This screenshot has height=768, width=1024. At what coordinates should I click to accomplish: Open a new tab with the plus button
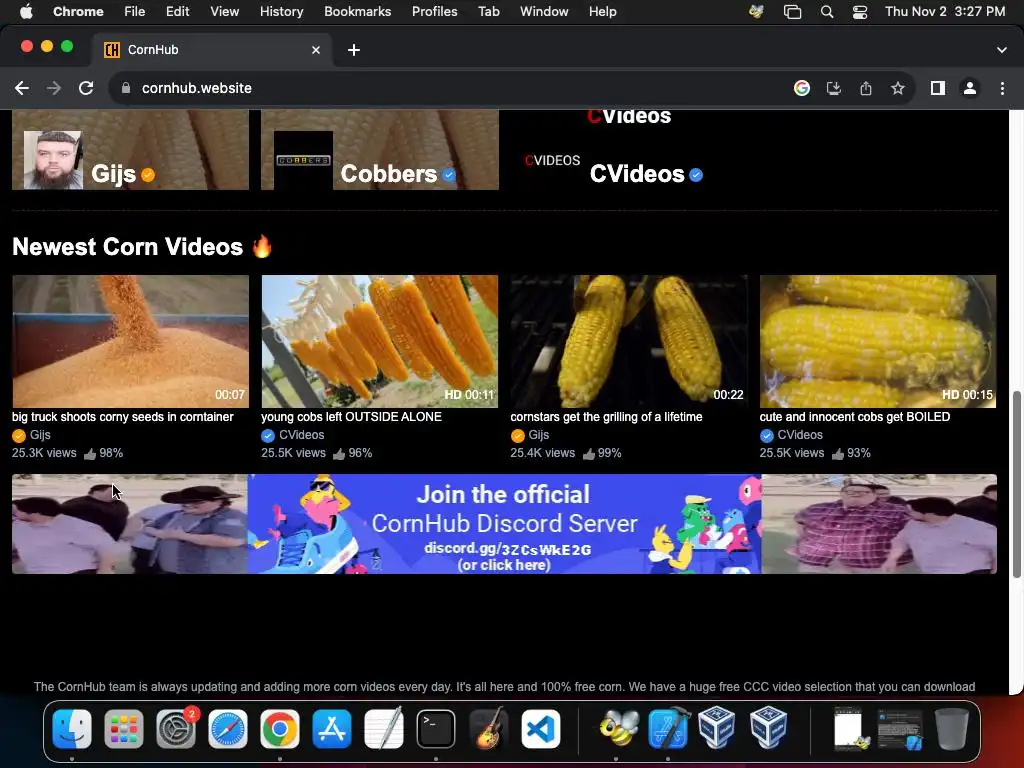tap(354, 50)
